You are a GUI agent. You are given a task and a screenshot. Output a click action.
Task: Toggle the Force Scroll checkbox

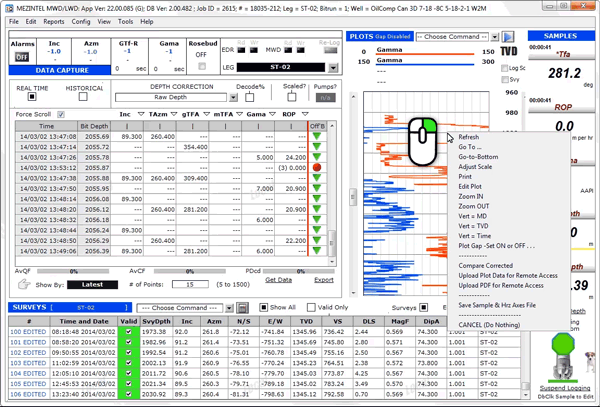click(x=61, y=114)
